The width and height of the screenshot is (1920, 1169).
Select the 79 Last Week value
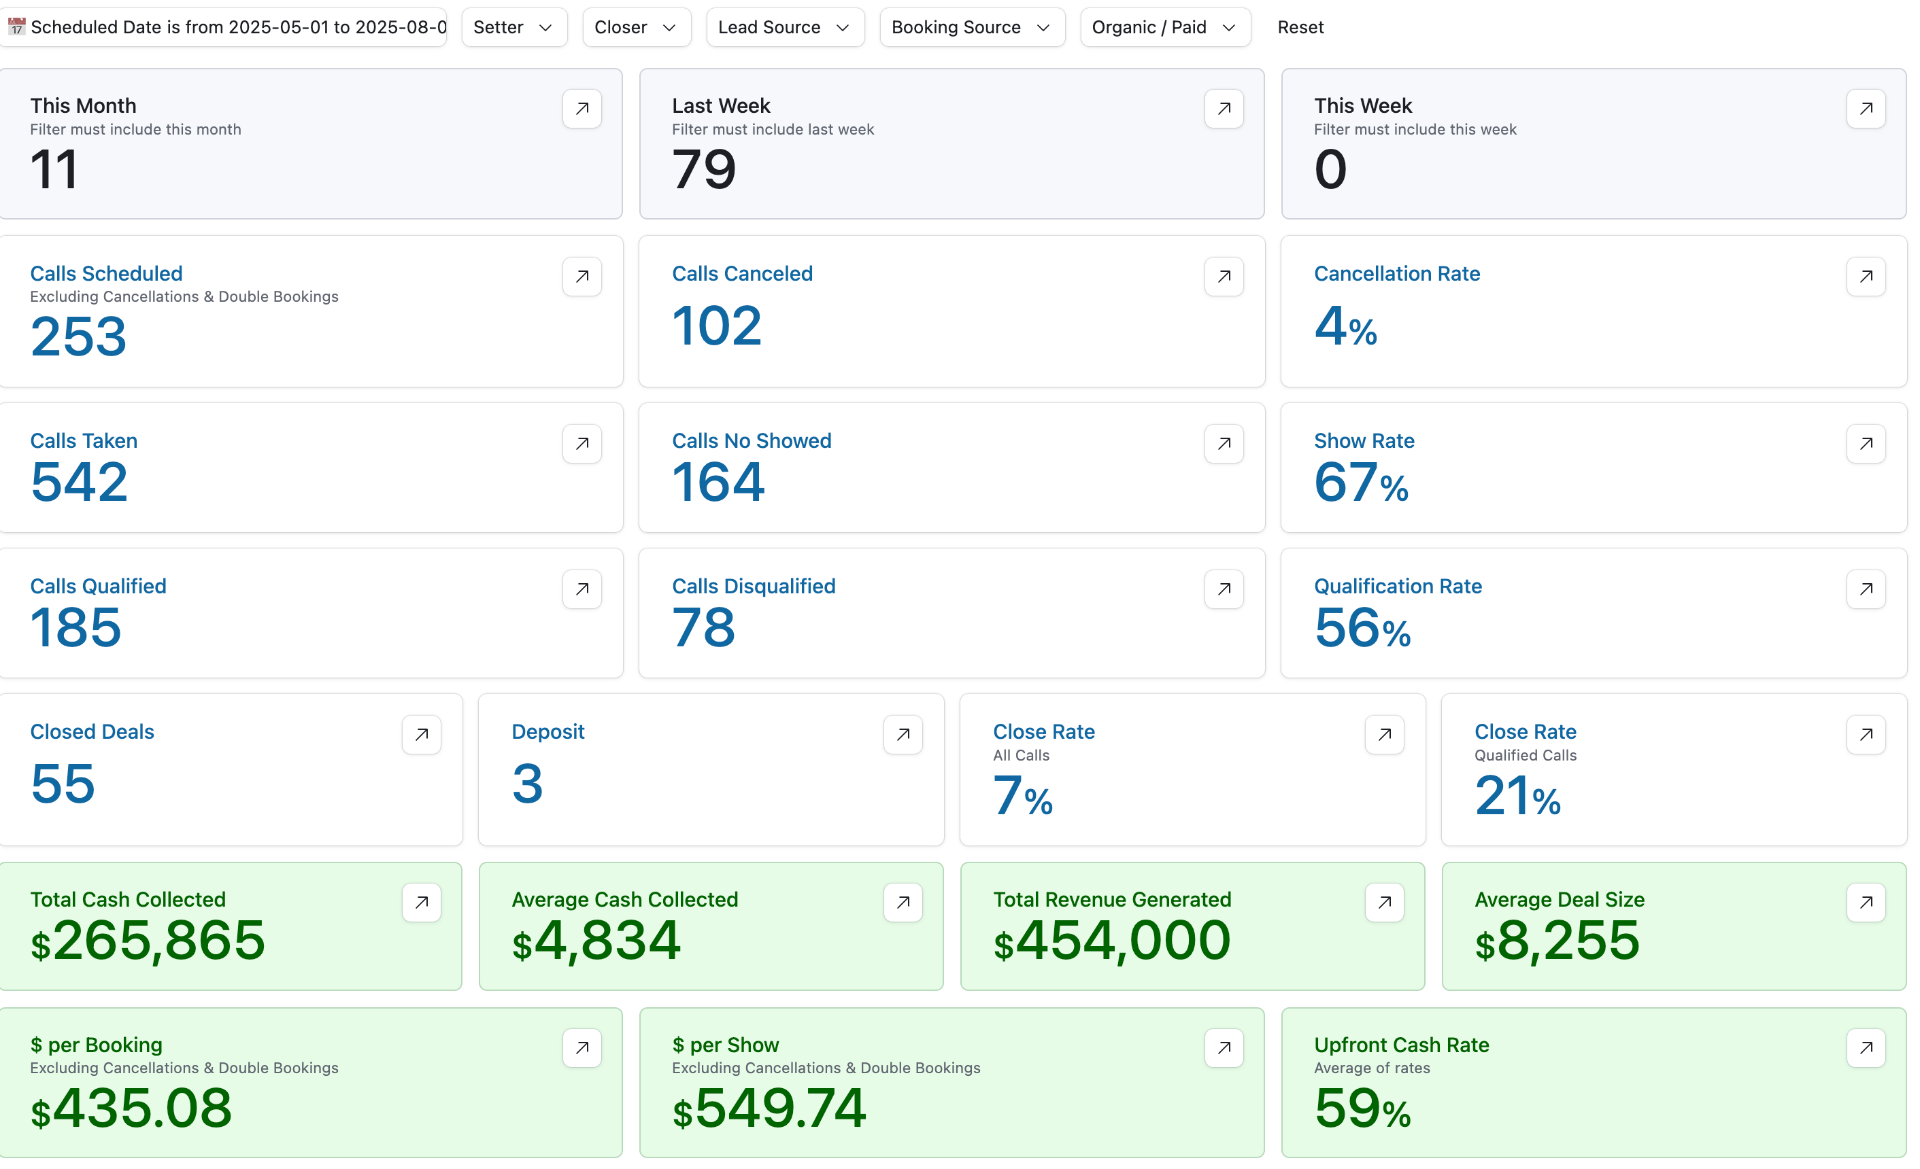(x=704, y=169)
